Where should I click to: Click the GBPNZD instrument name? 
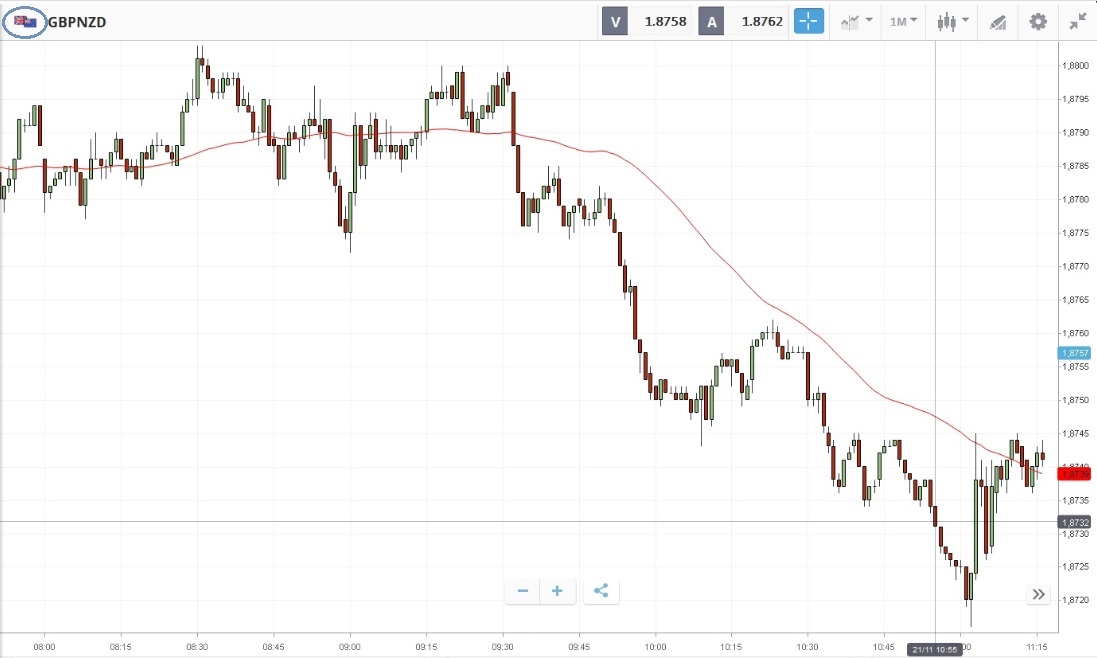click(x=77, y=21)
